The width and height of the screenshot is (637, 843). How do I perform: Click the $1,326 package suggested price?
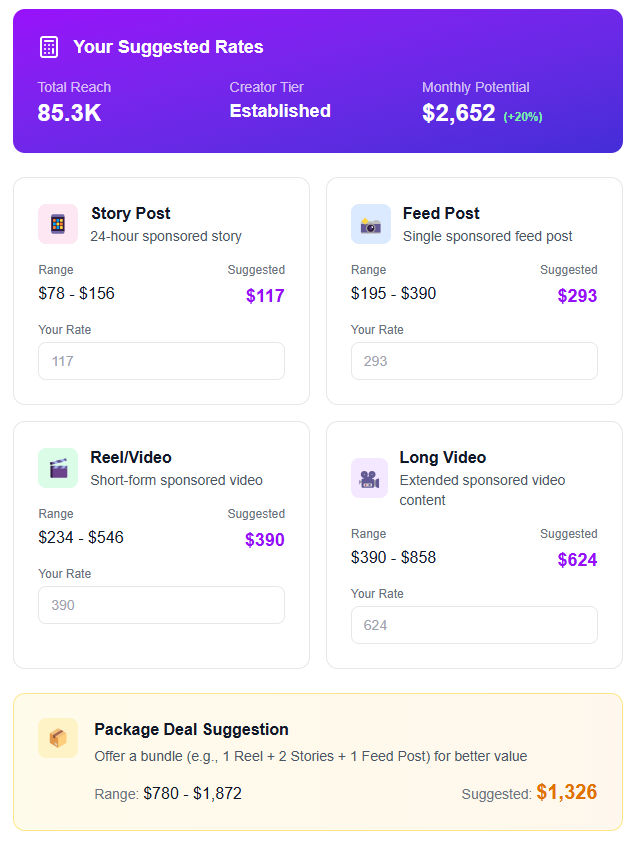click(566, 792)
